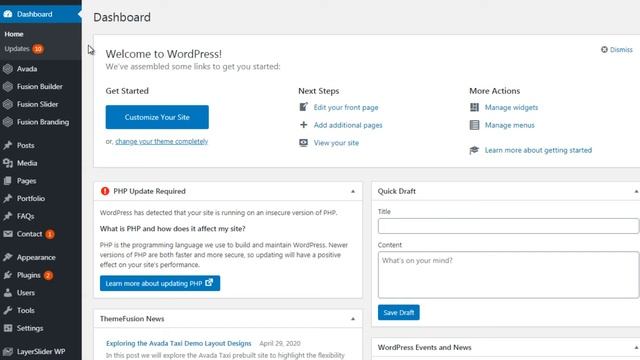Viewport: 640px width, 360px height.
Task: Open Learn more about getting started link
Action: click(x=538, y=150)
